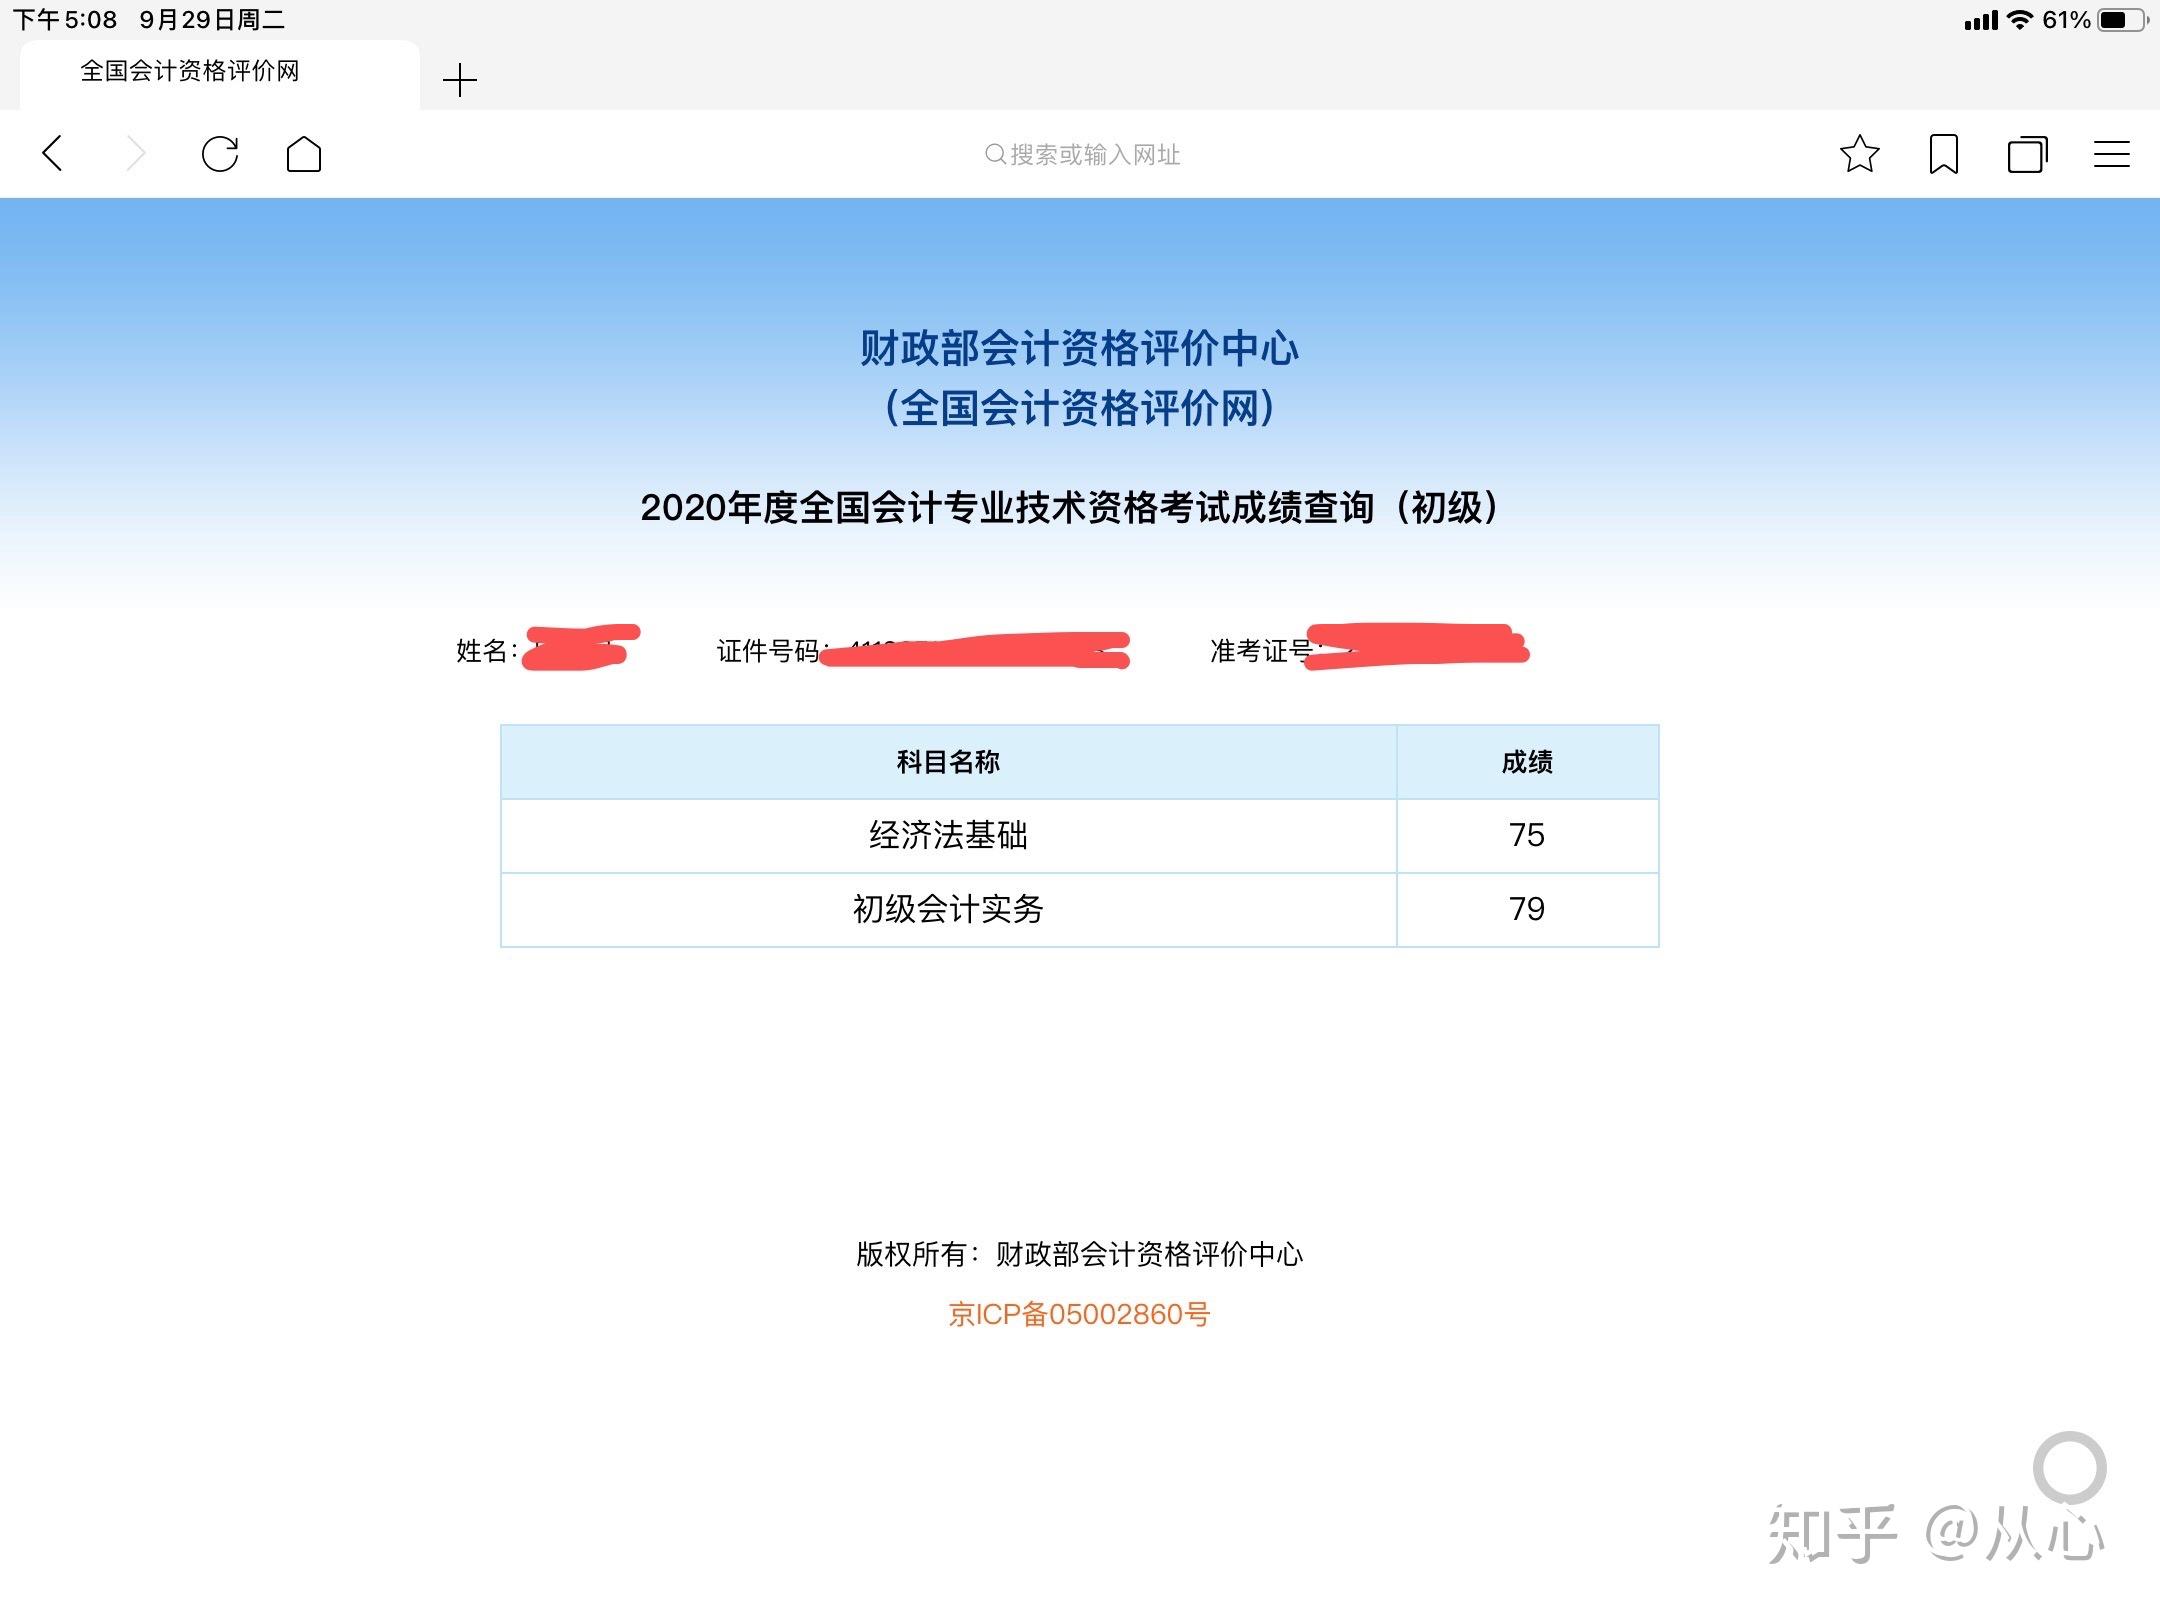Click the forward navigation arrow
This screenshot has height=1620, width=2160.
tap(136, 154)
